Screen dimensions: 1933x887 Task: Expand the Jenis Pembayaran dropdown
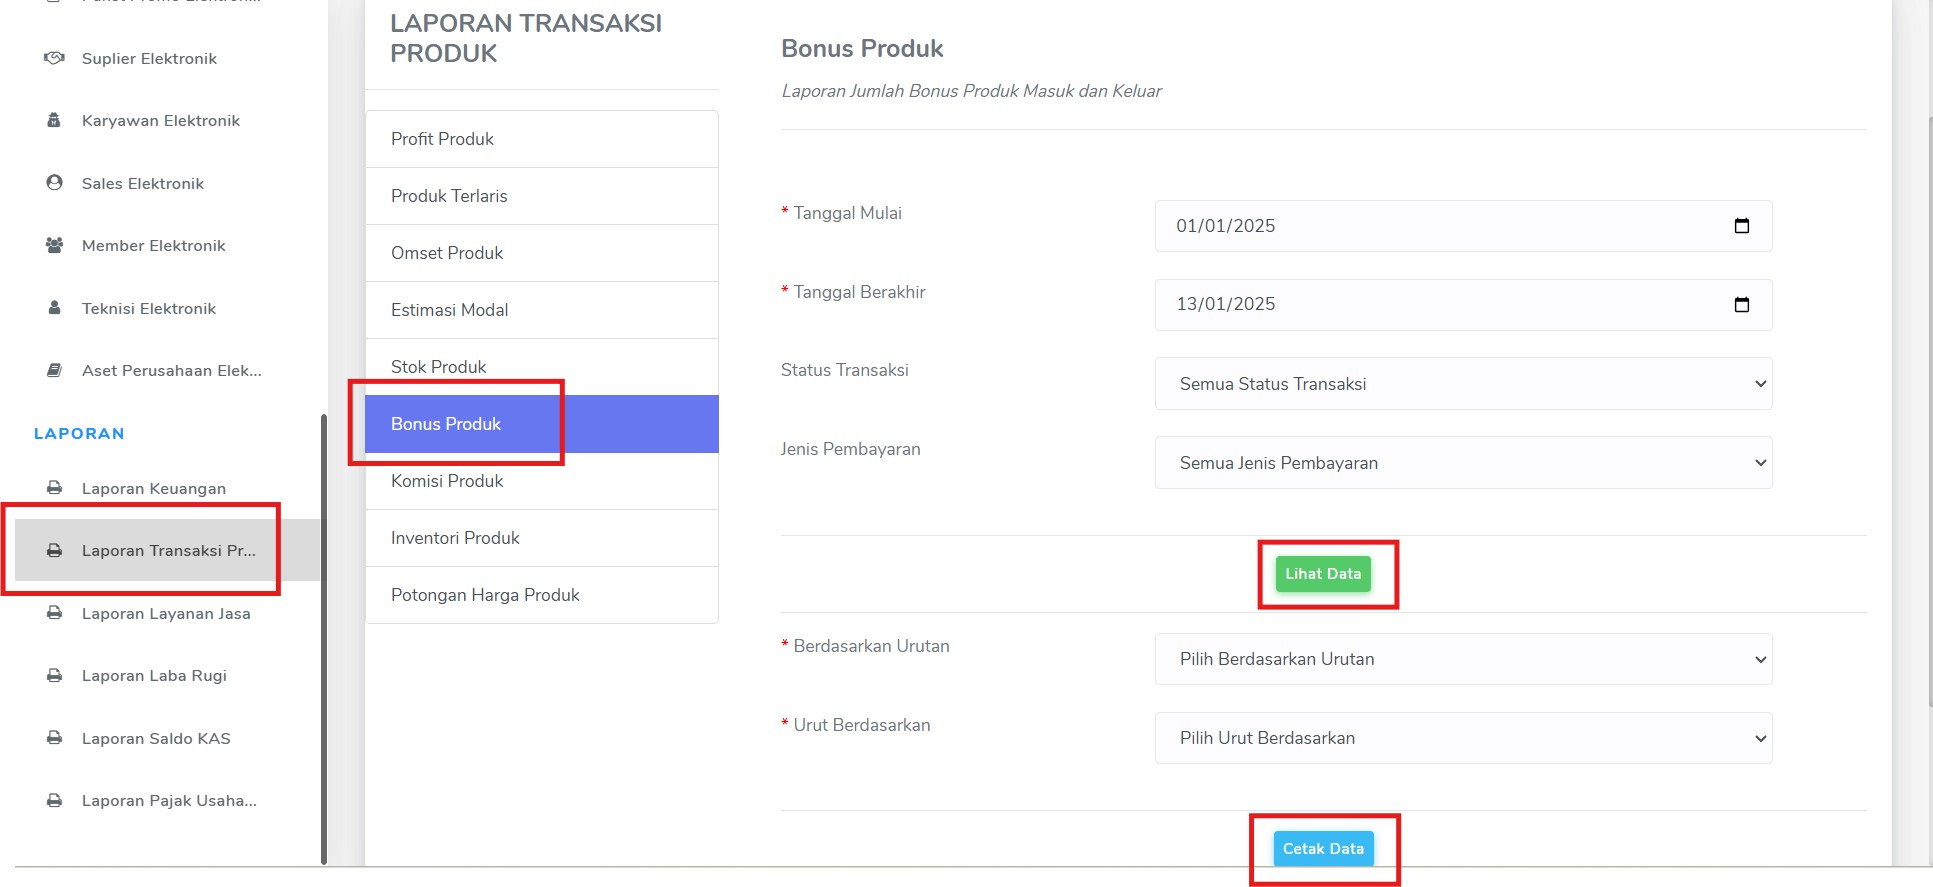coord(1463,463)
